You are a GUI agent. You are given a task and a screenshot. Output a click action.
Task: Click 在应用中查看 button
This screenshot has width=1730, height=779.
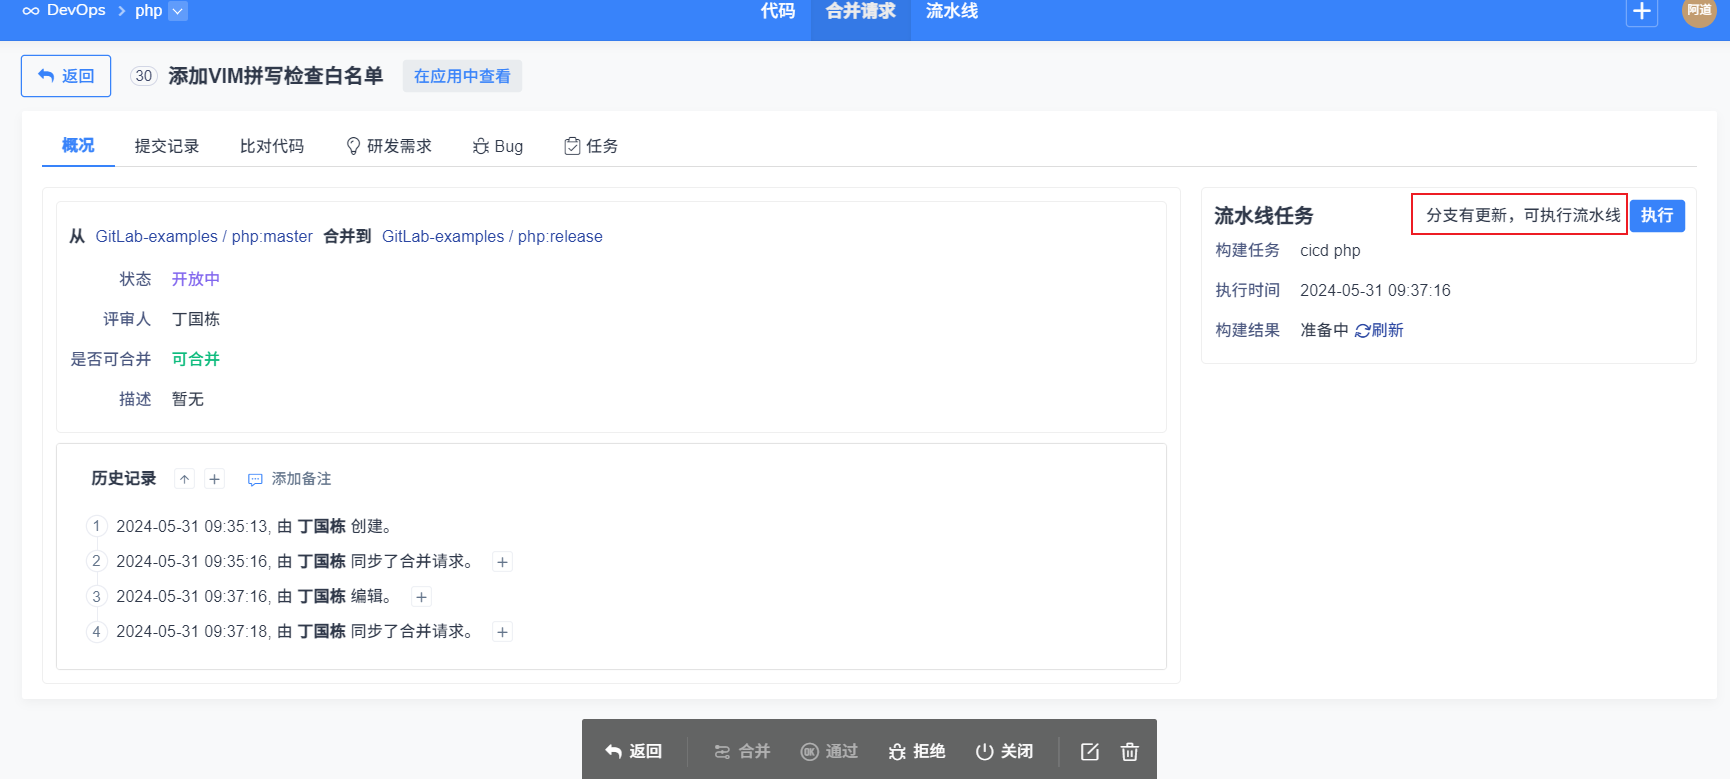[x=462, y=76]
